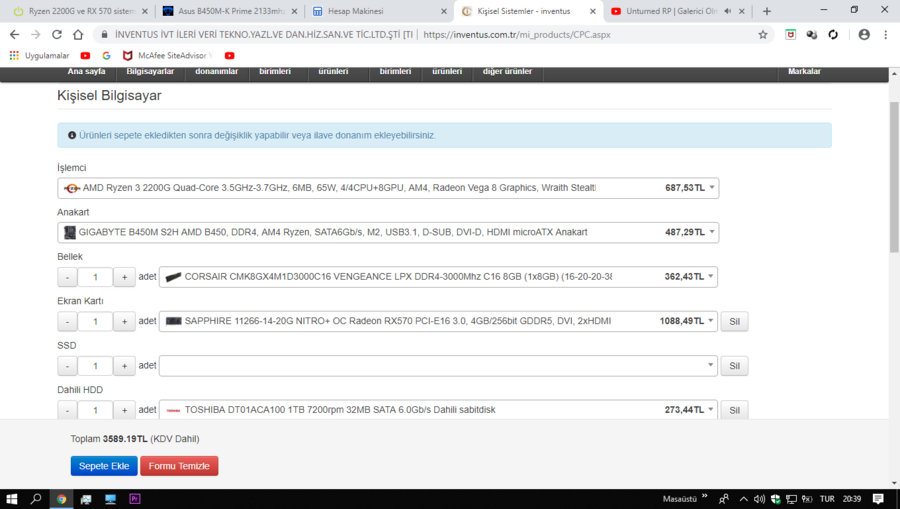Switch to Asus B450M-K Prime tab

[x=230, y=11]
